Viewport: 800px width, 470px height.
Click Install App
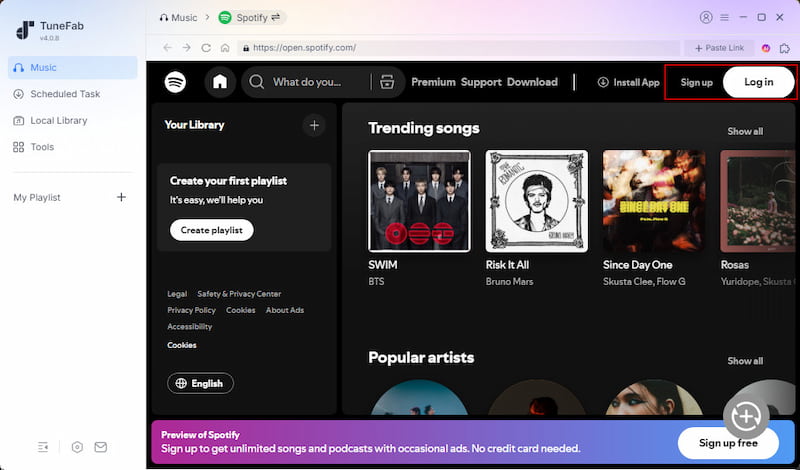click(629, 82)
